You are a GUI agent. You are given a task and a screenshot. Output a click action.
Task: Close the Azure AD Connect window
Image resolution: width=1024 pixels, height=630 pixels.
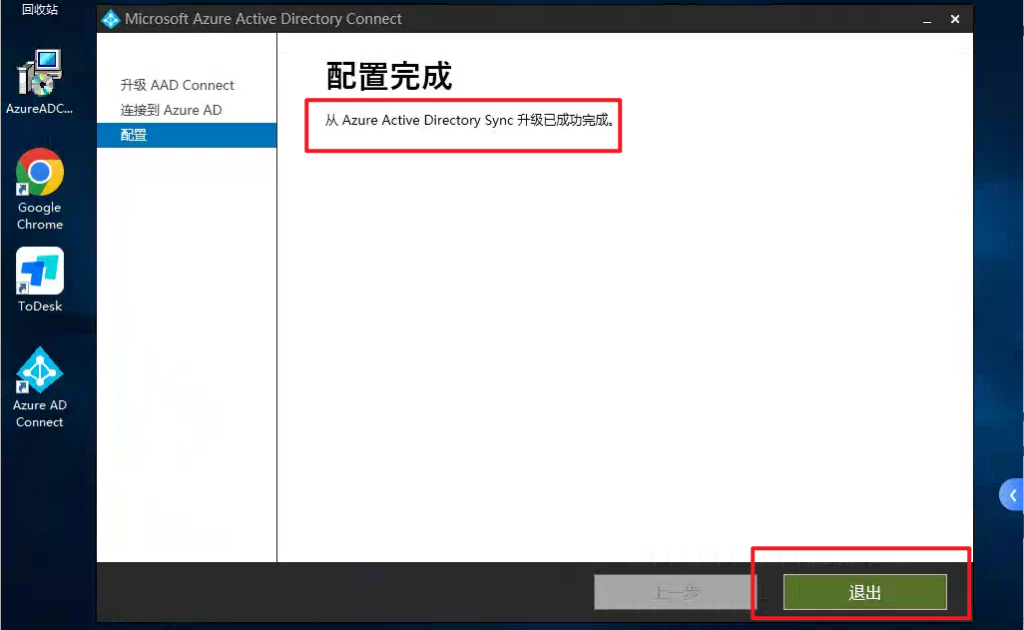pyautogui.click(x=954, y=19)
